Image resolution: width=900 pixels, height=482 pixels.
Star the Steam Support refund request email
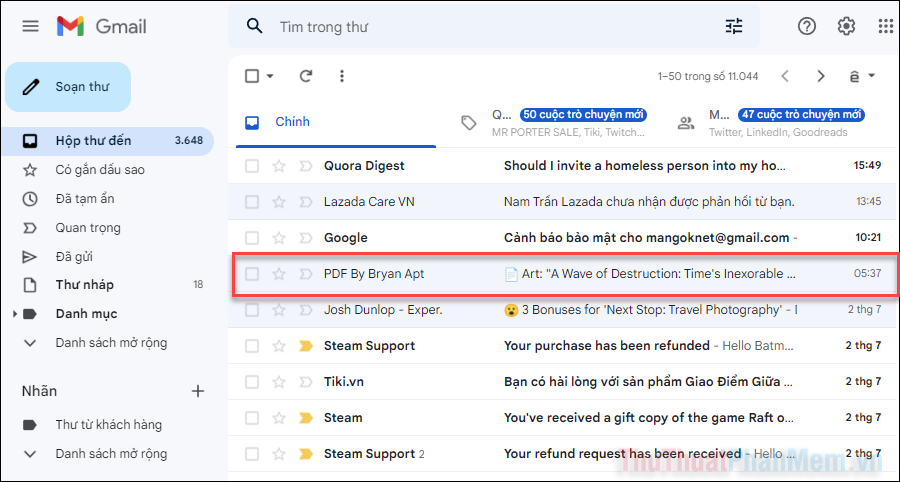[279, 454]
